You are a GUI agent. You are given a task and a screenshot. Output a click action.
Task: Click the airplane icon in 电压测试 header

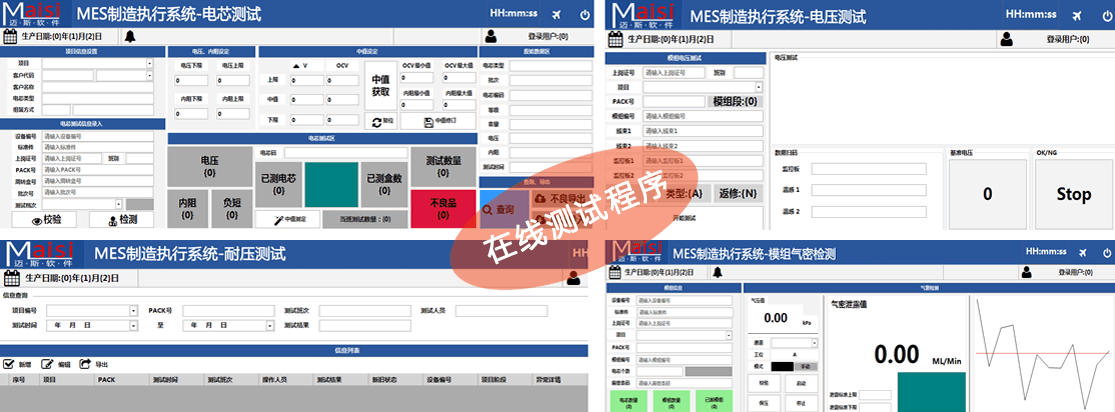pos(1076,15)
